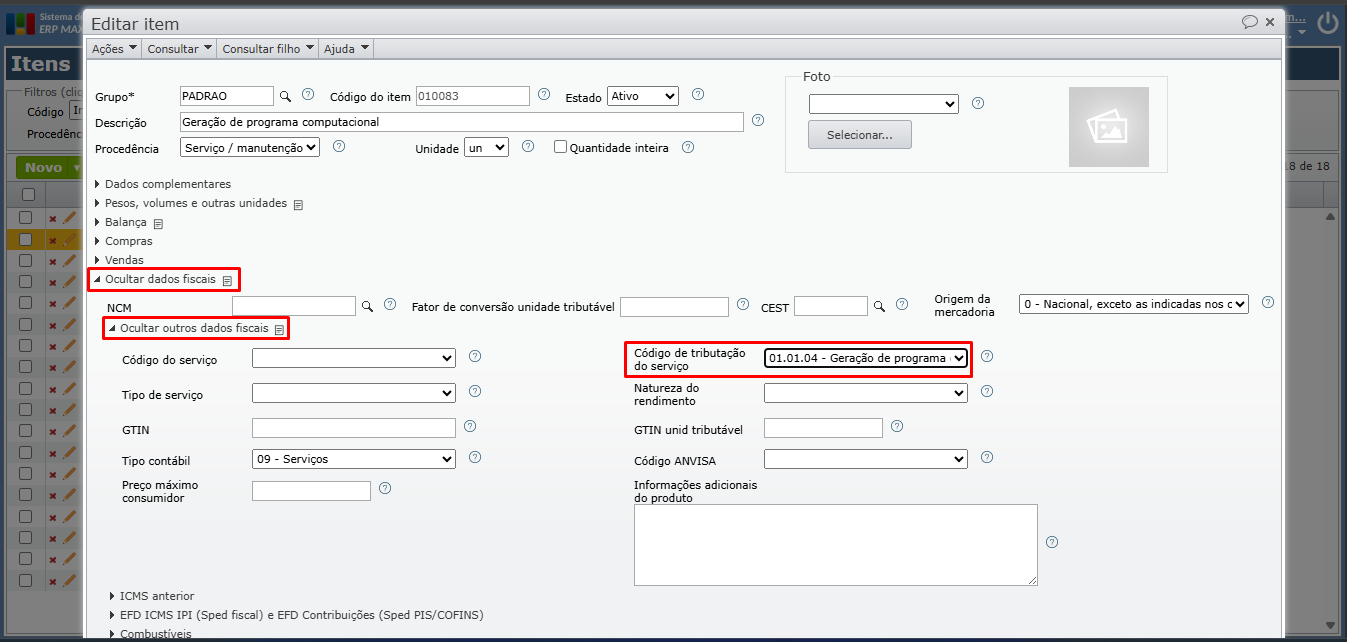Open help icon for Código ANVISA

point(987,457)
